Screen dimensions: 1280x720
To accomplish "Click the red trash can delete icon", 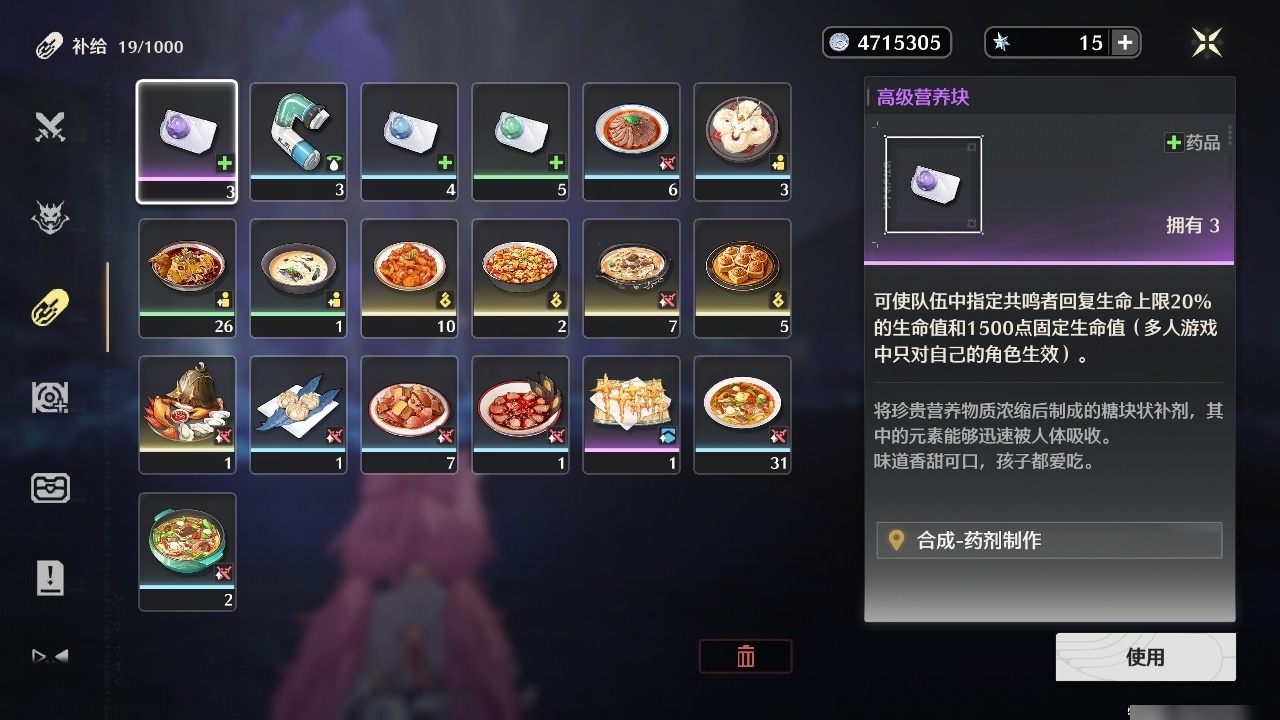I will click(745, 656).
